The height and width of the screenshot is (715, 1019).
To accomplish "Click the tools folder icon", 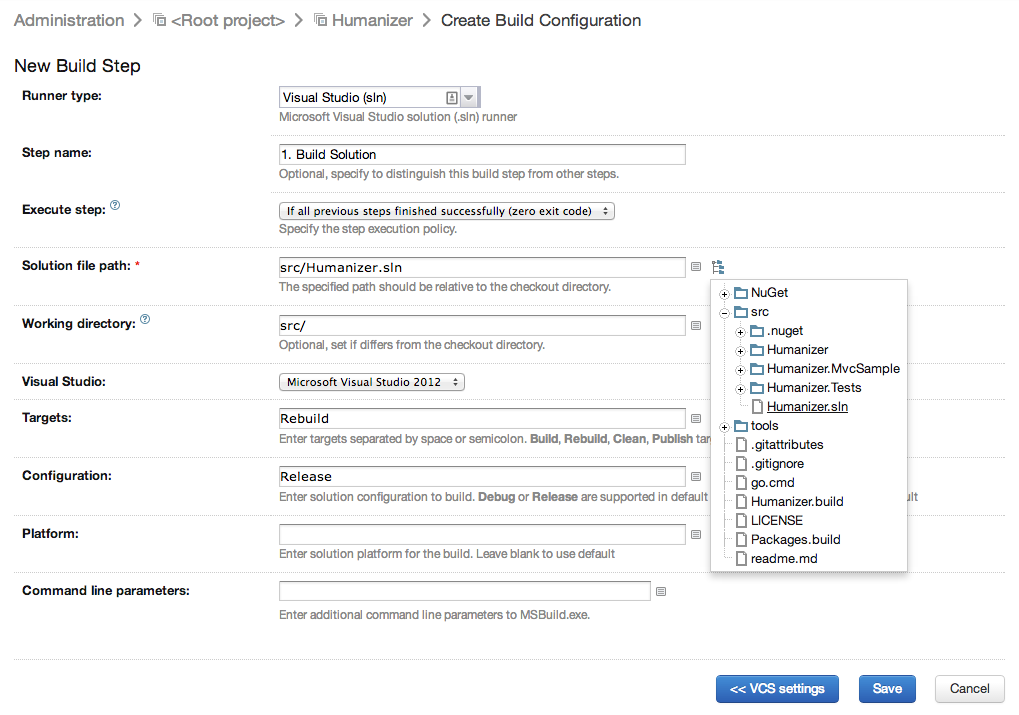I will [x=741, y=426].
